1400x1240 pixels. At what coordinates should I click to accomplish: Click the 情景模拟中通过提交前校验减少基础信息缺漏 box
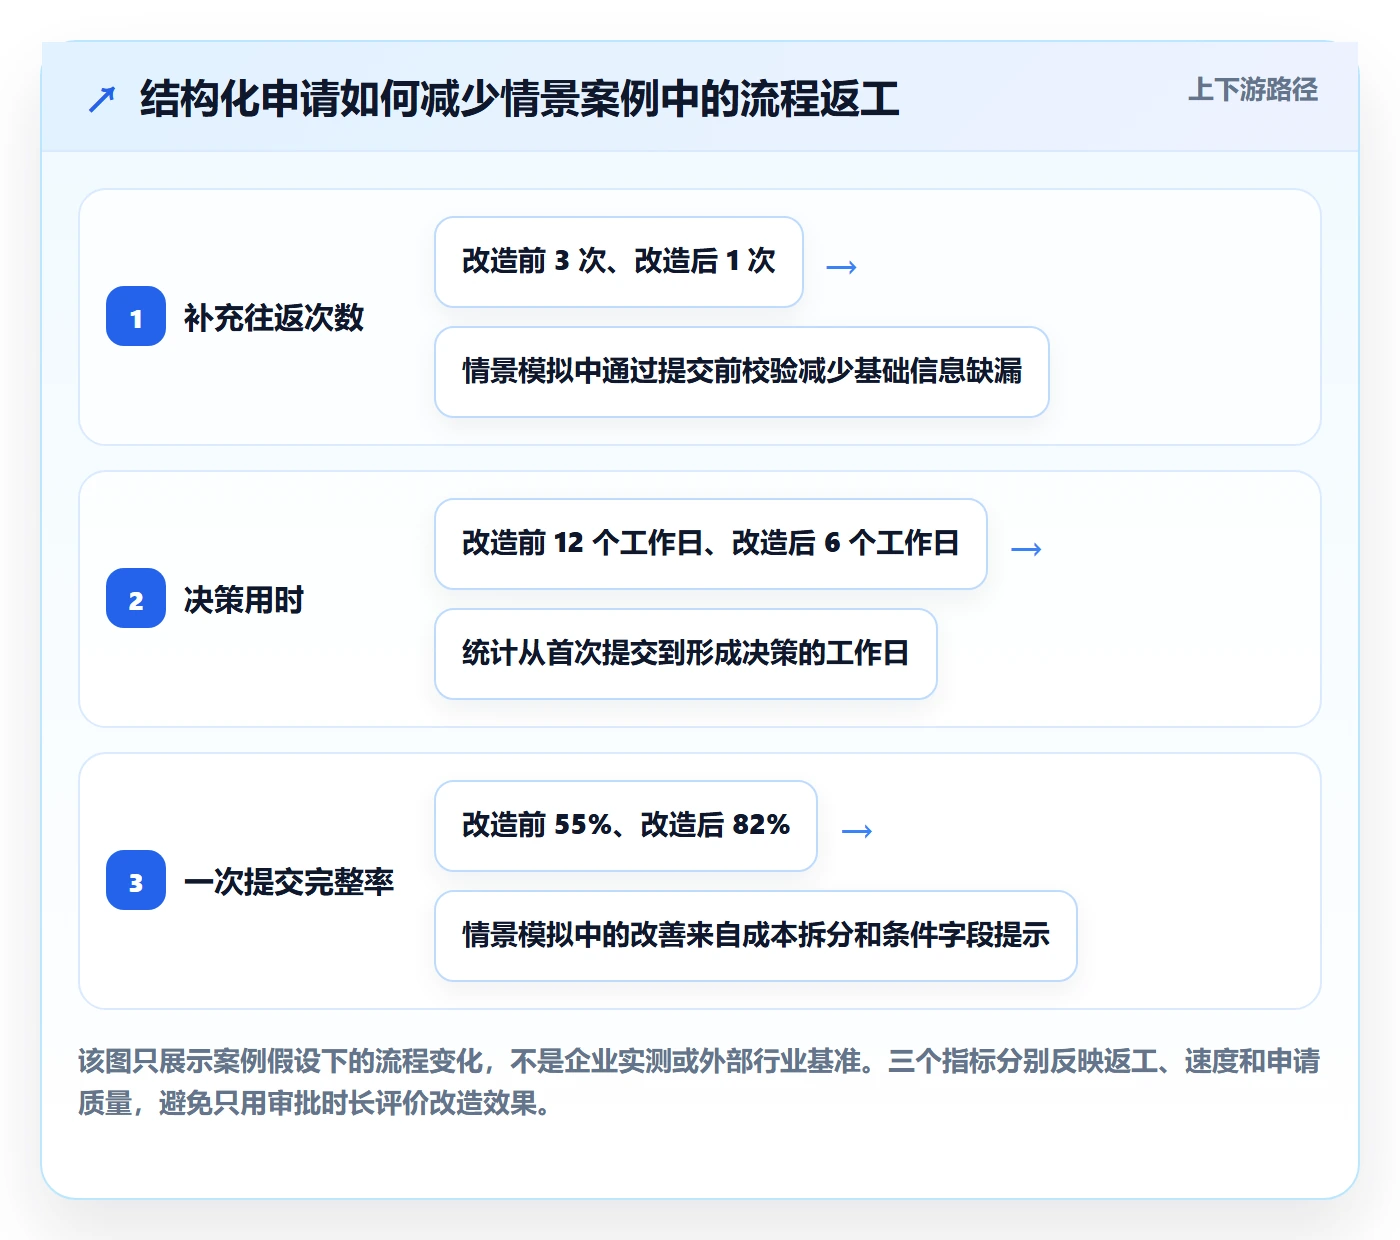tap(742, 372)
